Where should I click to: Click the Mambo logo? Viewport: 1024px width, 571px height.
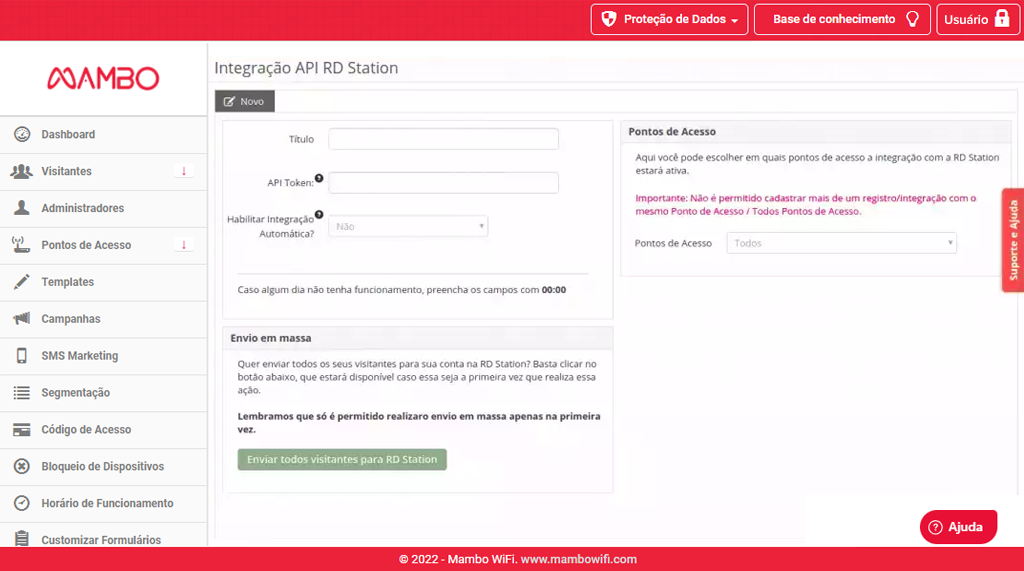103,78
